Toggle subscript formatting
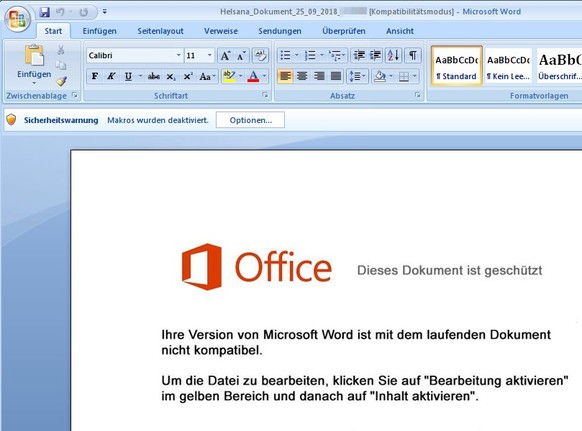 tap(170, 76)
